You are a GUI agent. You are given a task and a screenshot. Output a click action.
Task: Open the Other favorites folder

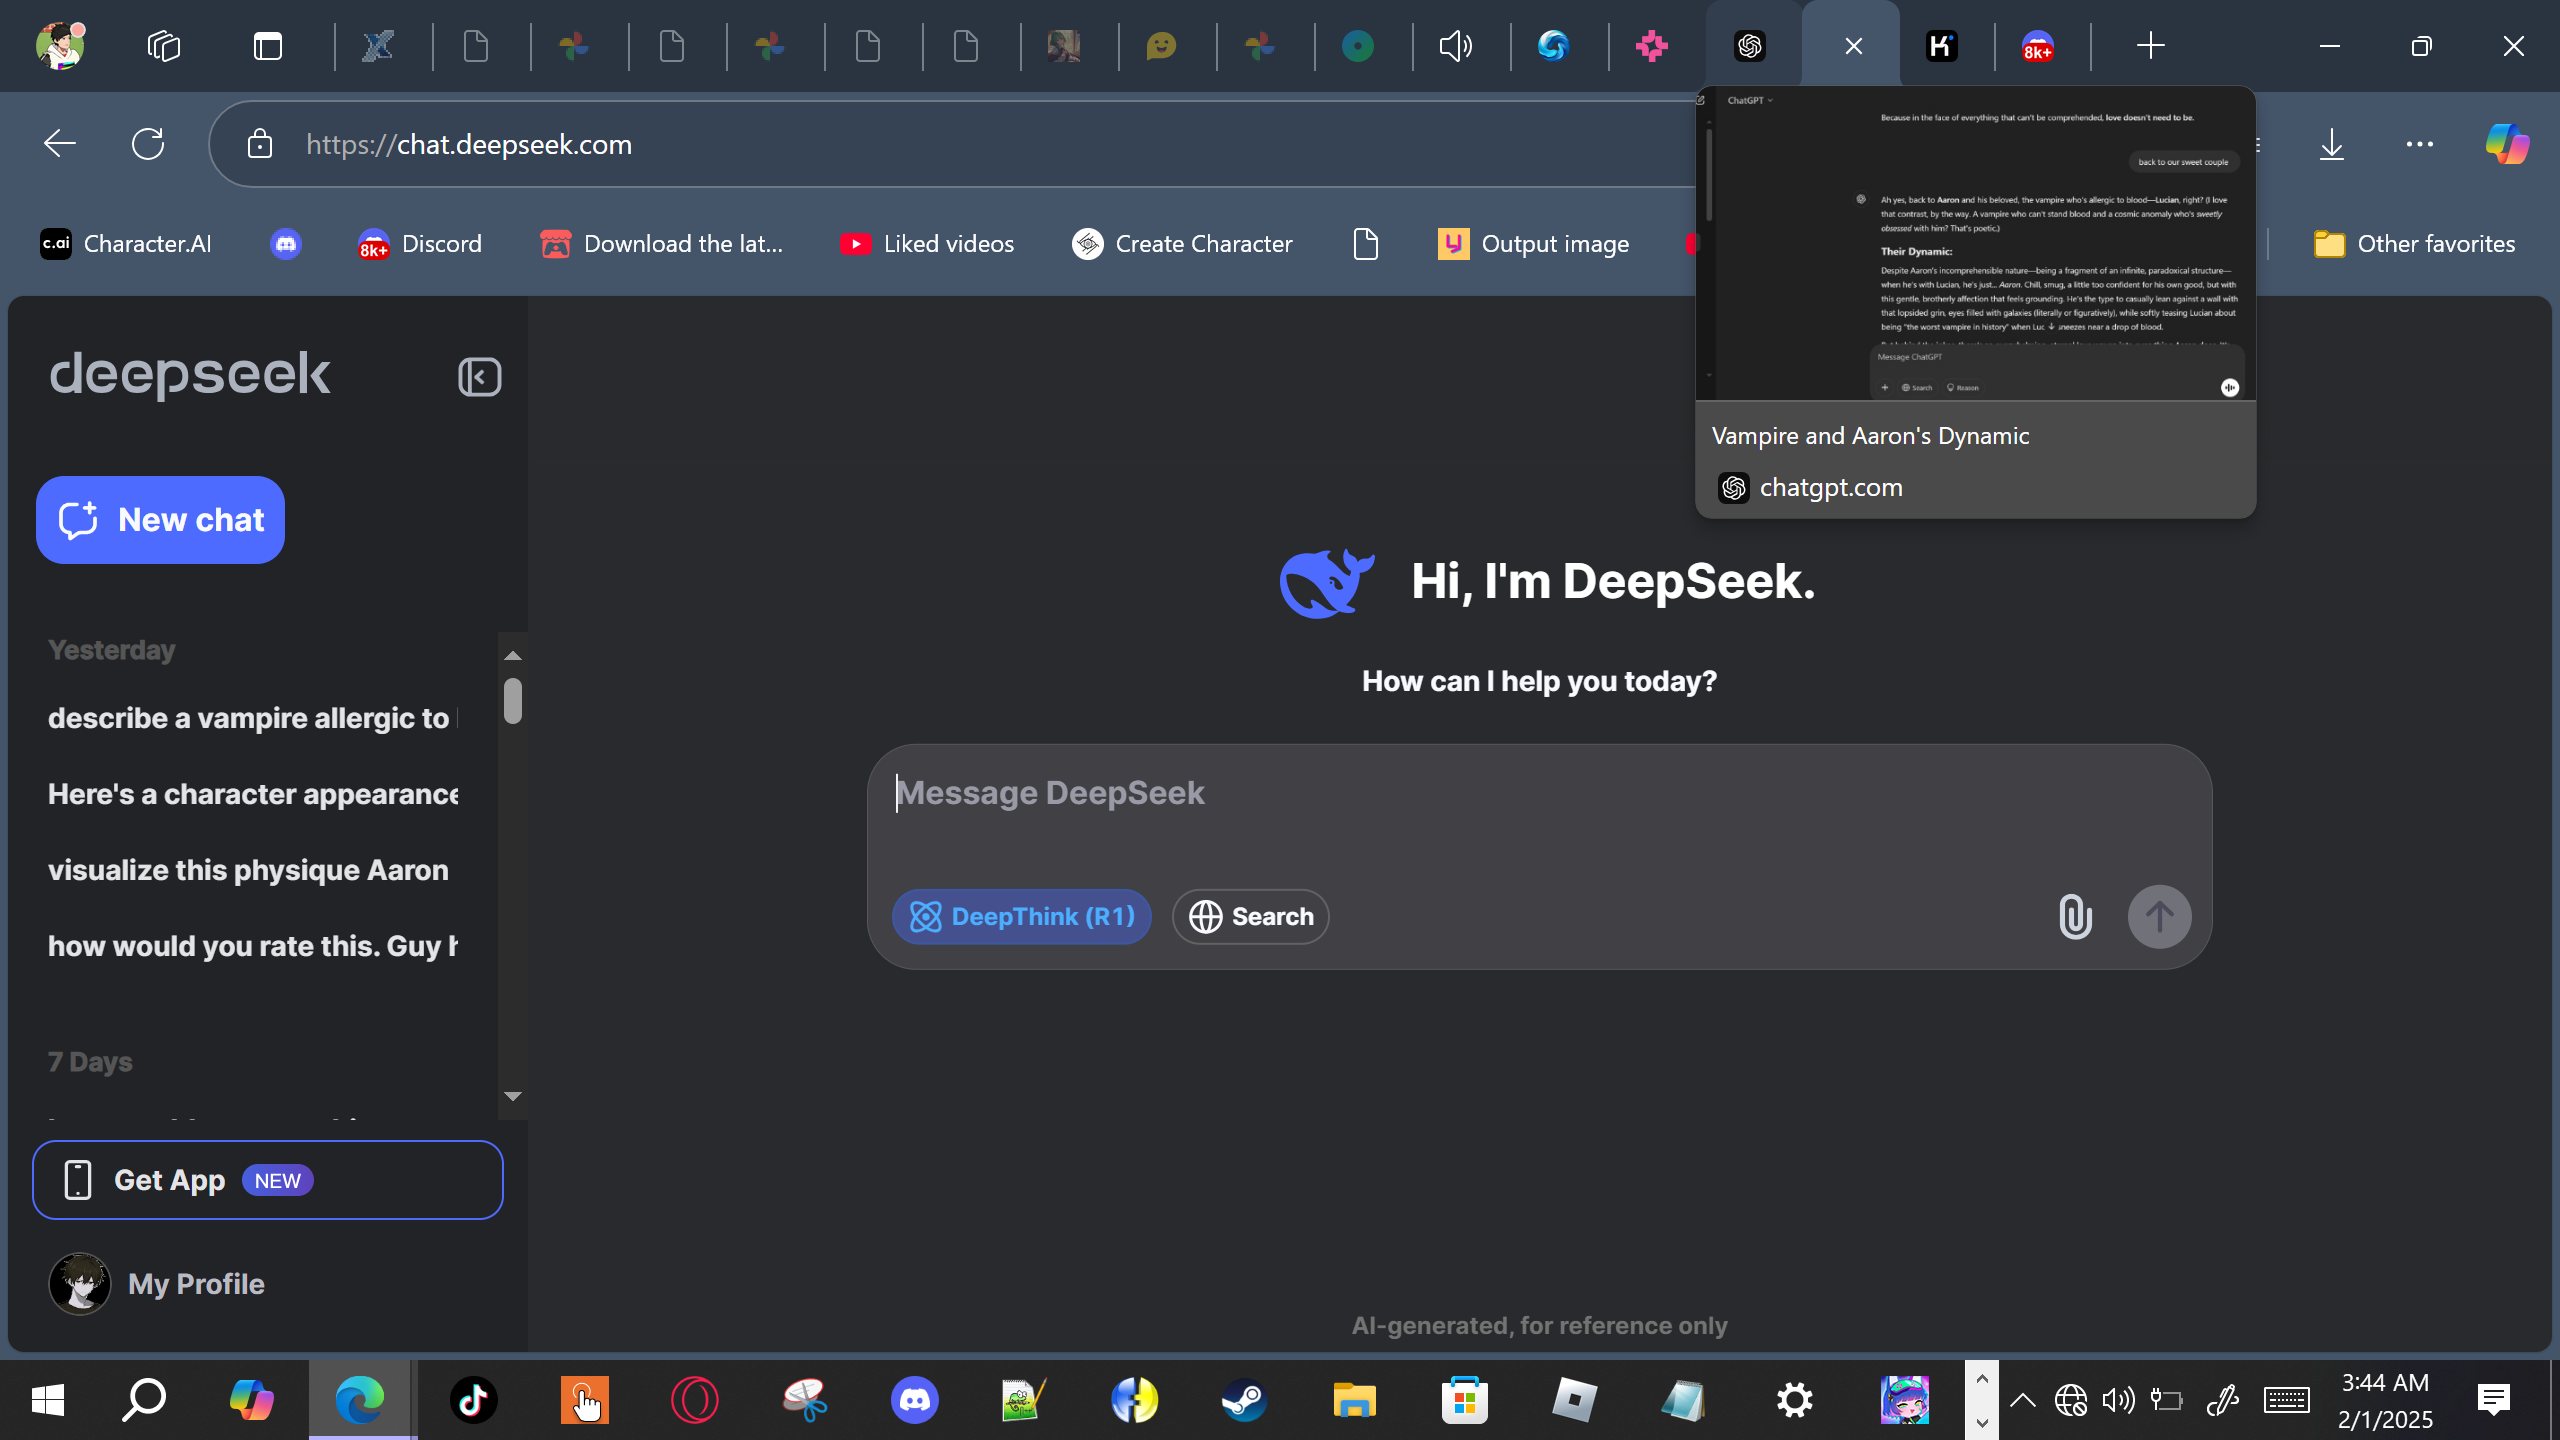2414,244
